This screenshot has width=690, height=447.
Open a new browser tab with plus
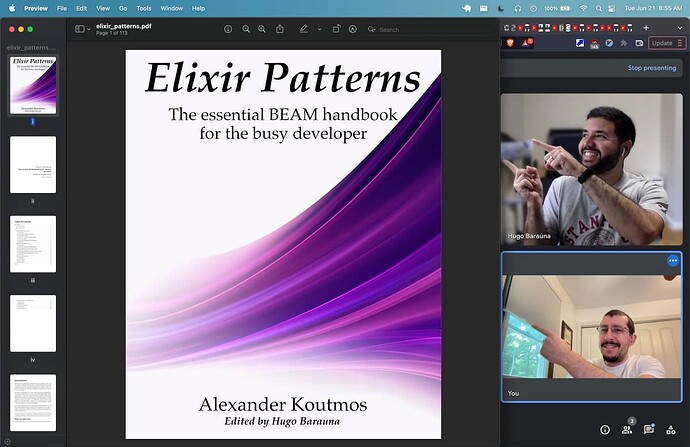[x=646, y=28]
